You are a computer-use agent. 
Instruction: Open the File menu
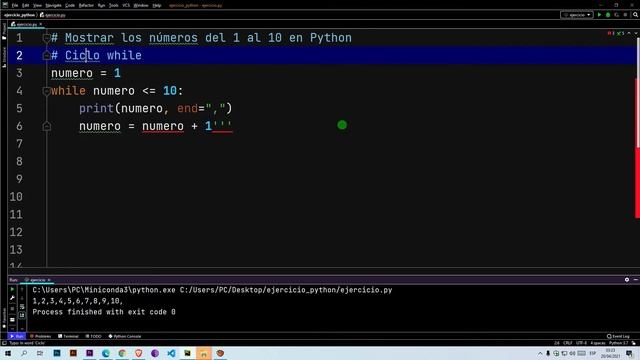(x=15, y=5)
